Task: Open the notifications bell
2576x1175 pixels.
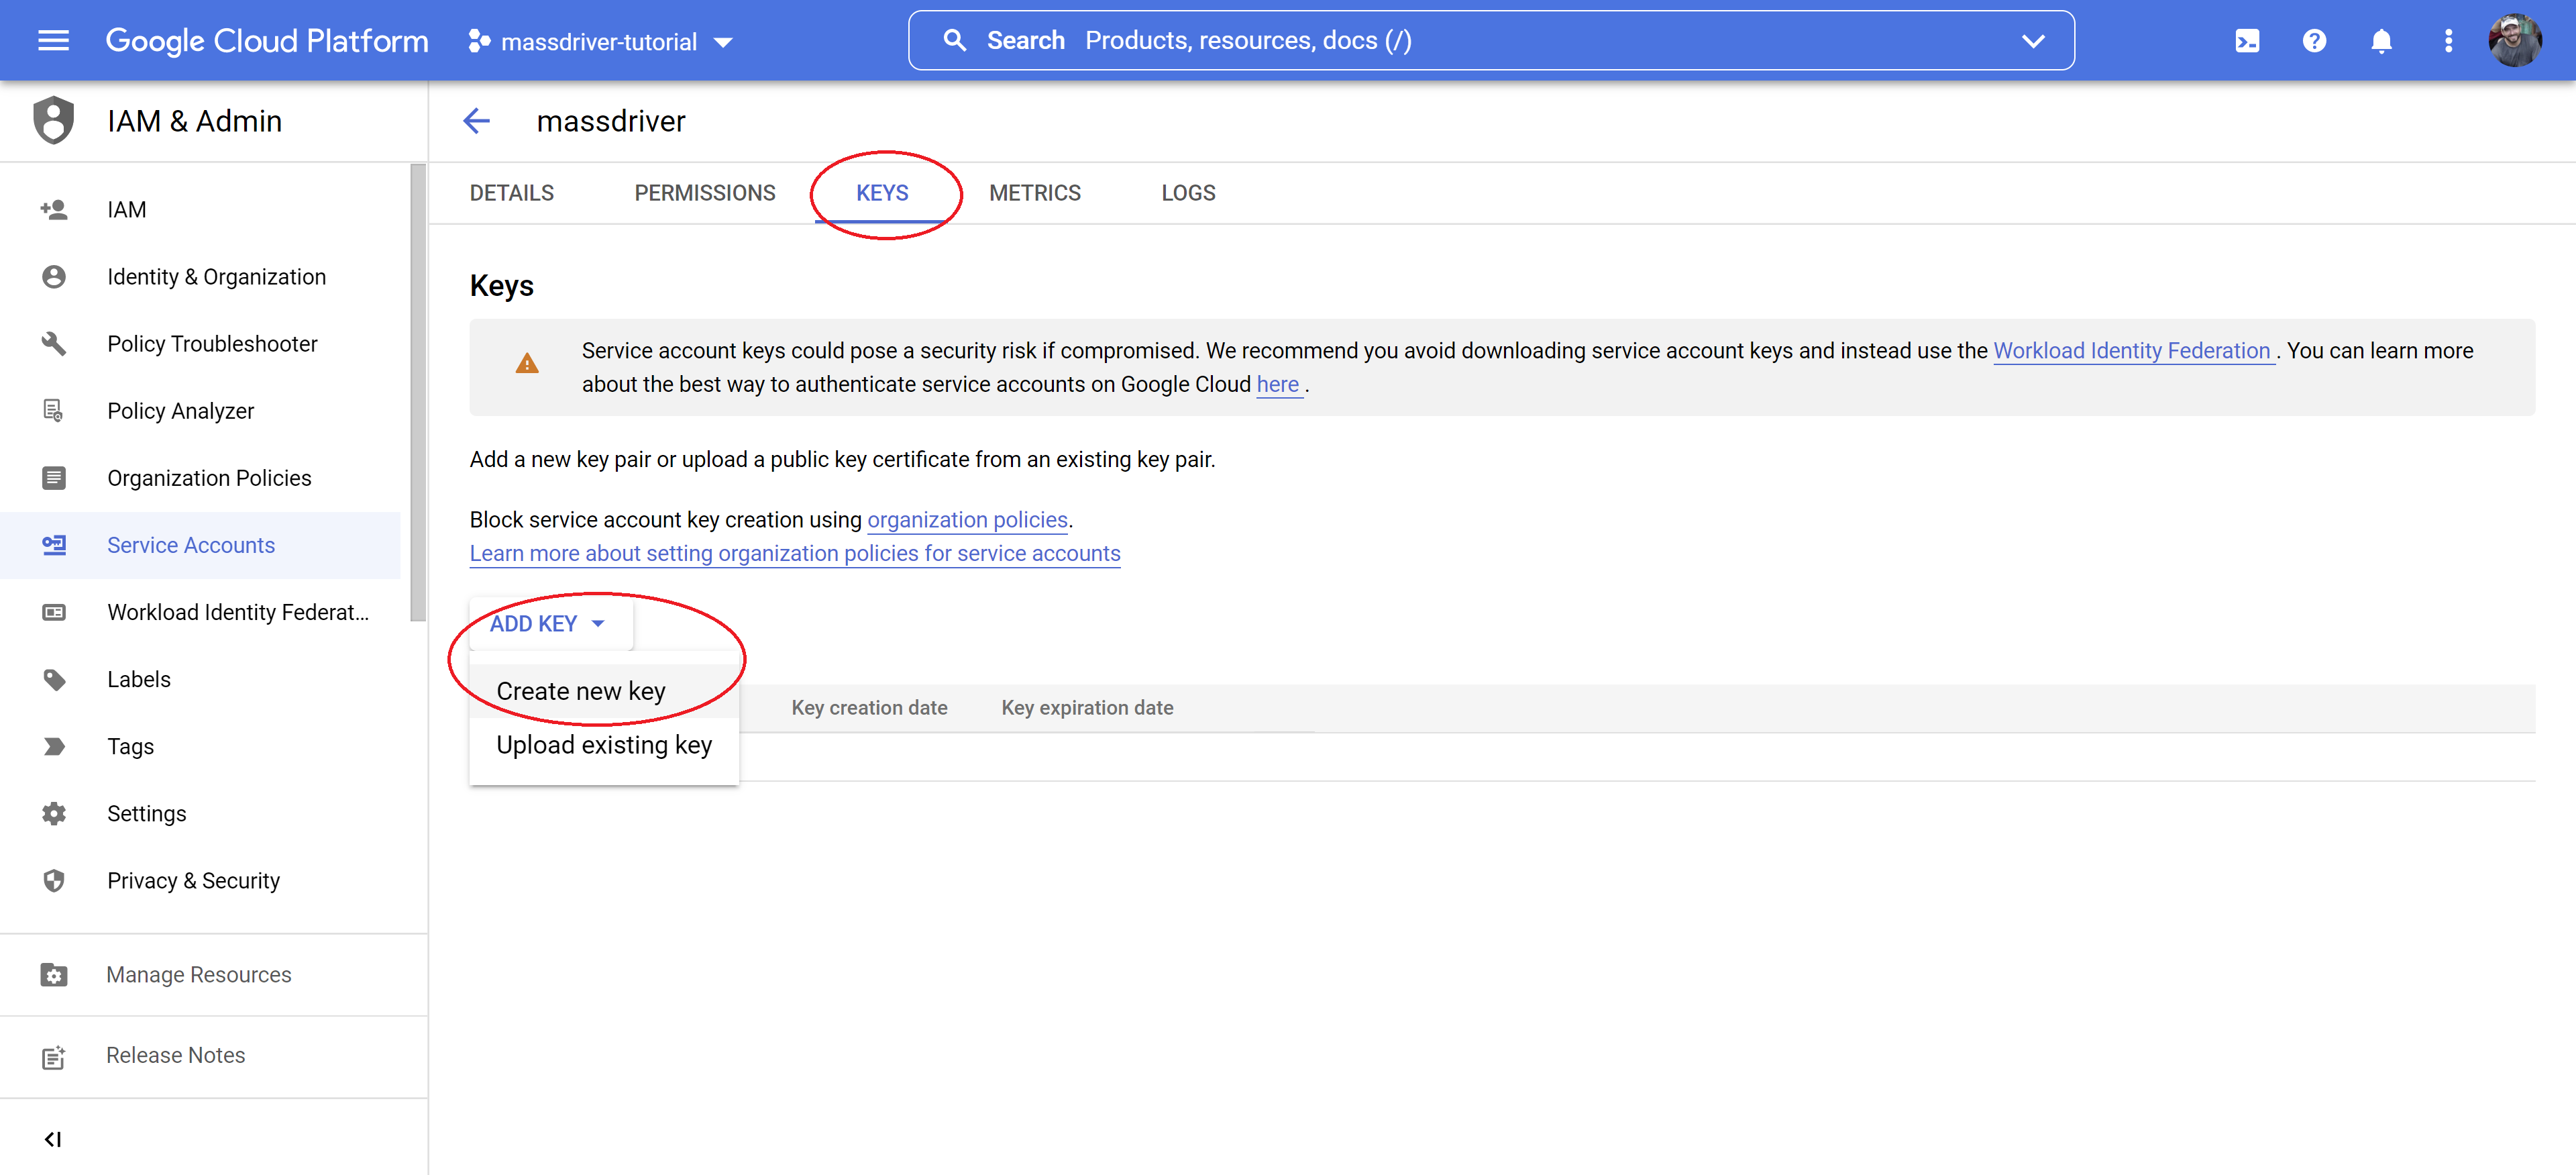Action: (2381, 41)
